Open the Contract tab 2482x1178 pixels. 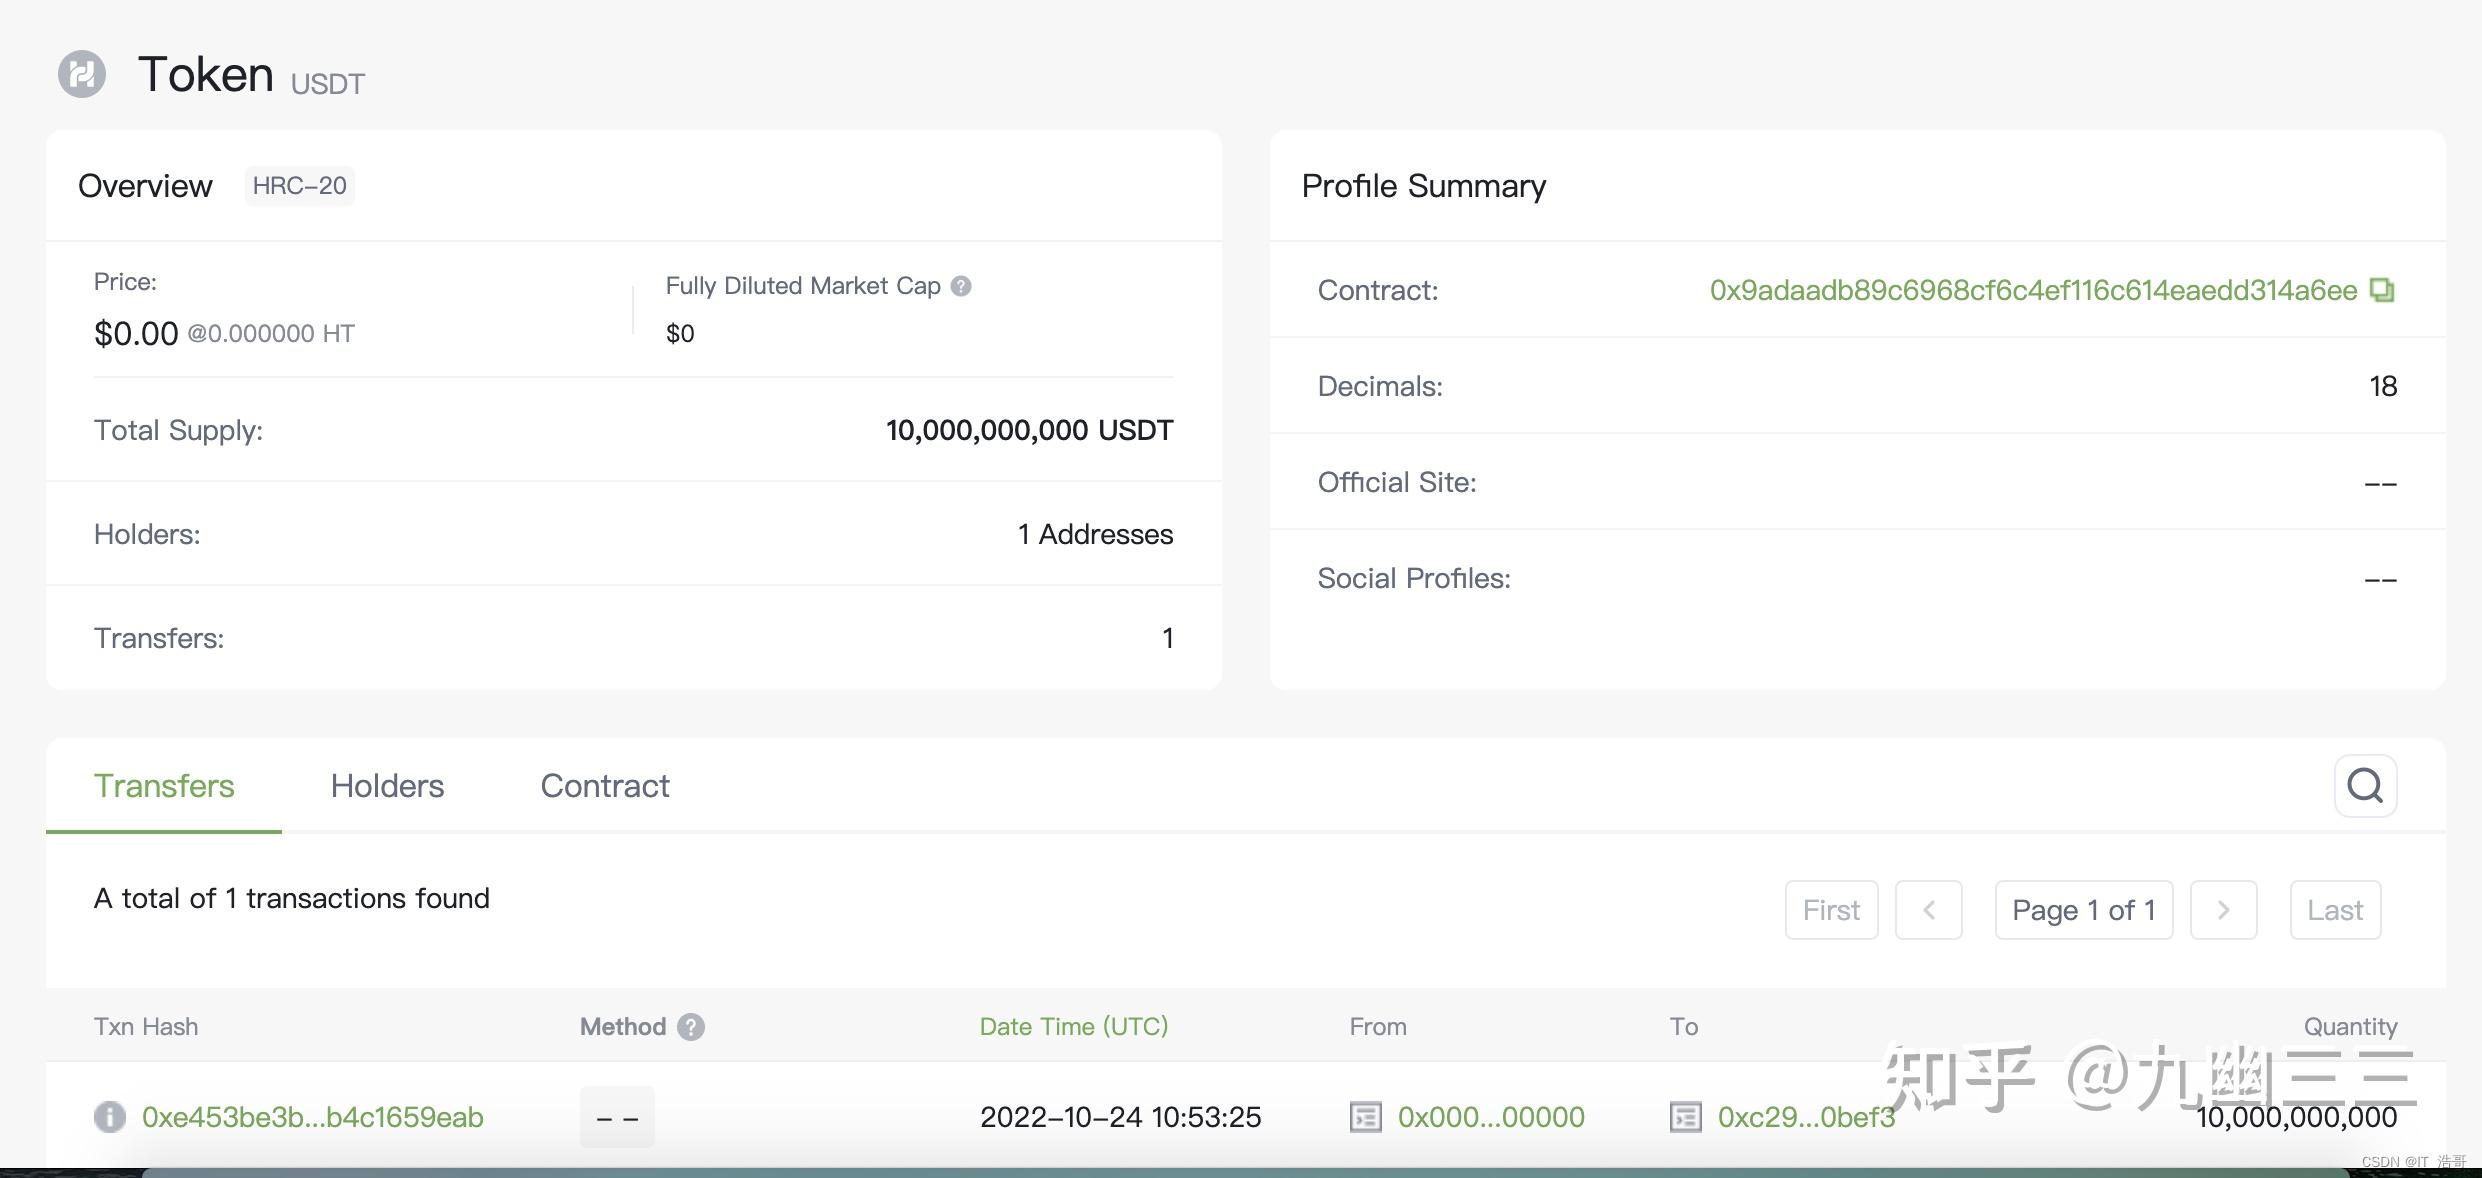pos(605,786)
